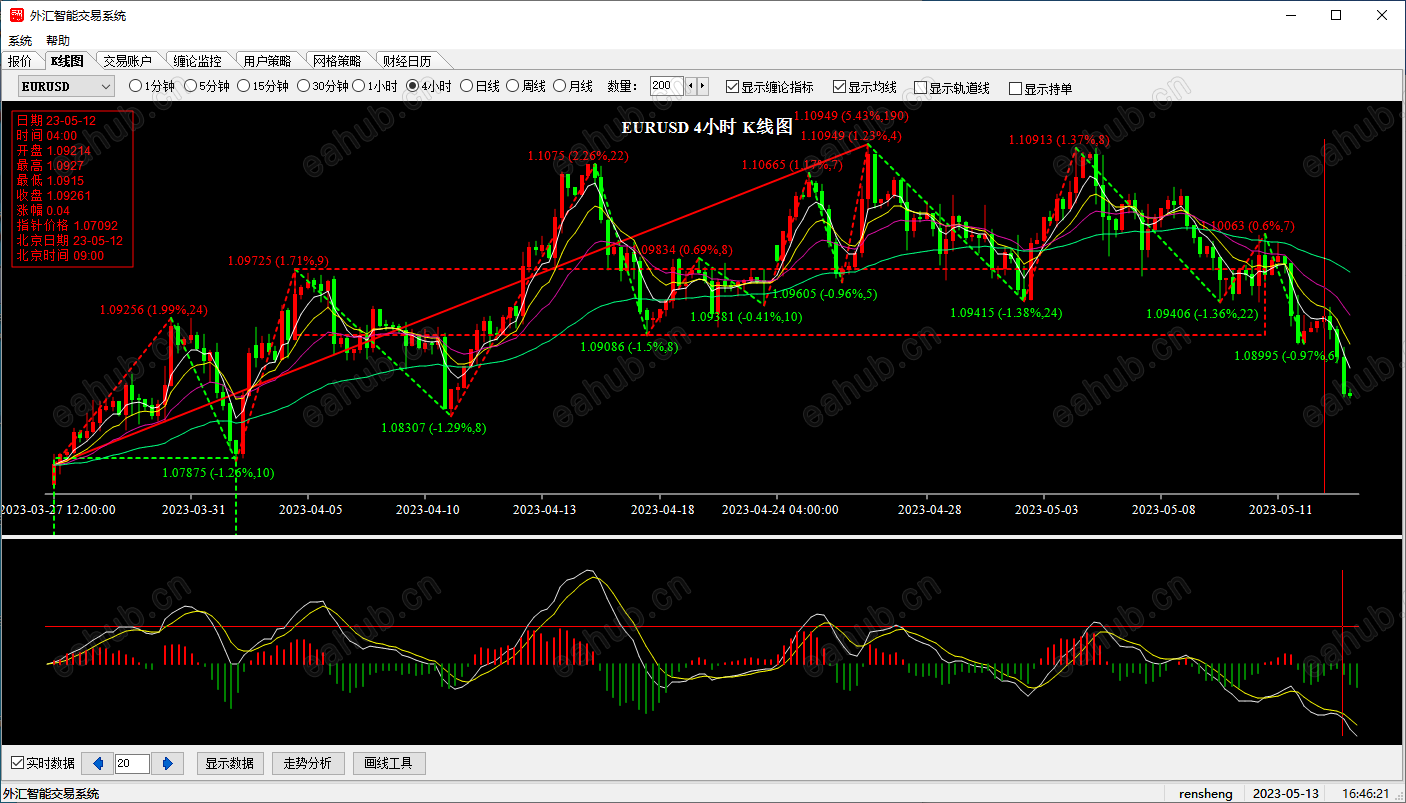Click the 1.08307 (-1.29%,8) trough label
The image size is (1406, 803).
pyautogui.click(x=434, y=428)
